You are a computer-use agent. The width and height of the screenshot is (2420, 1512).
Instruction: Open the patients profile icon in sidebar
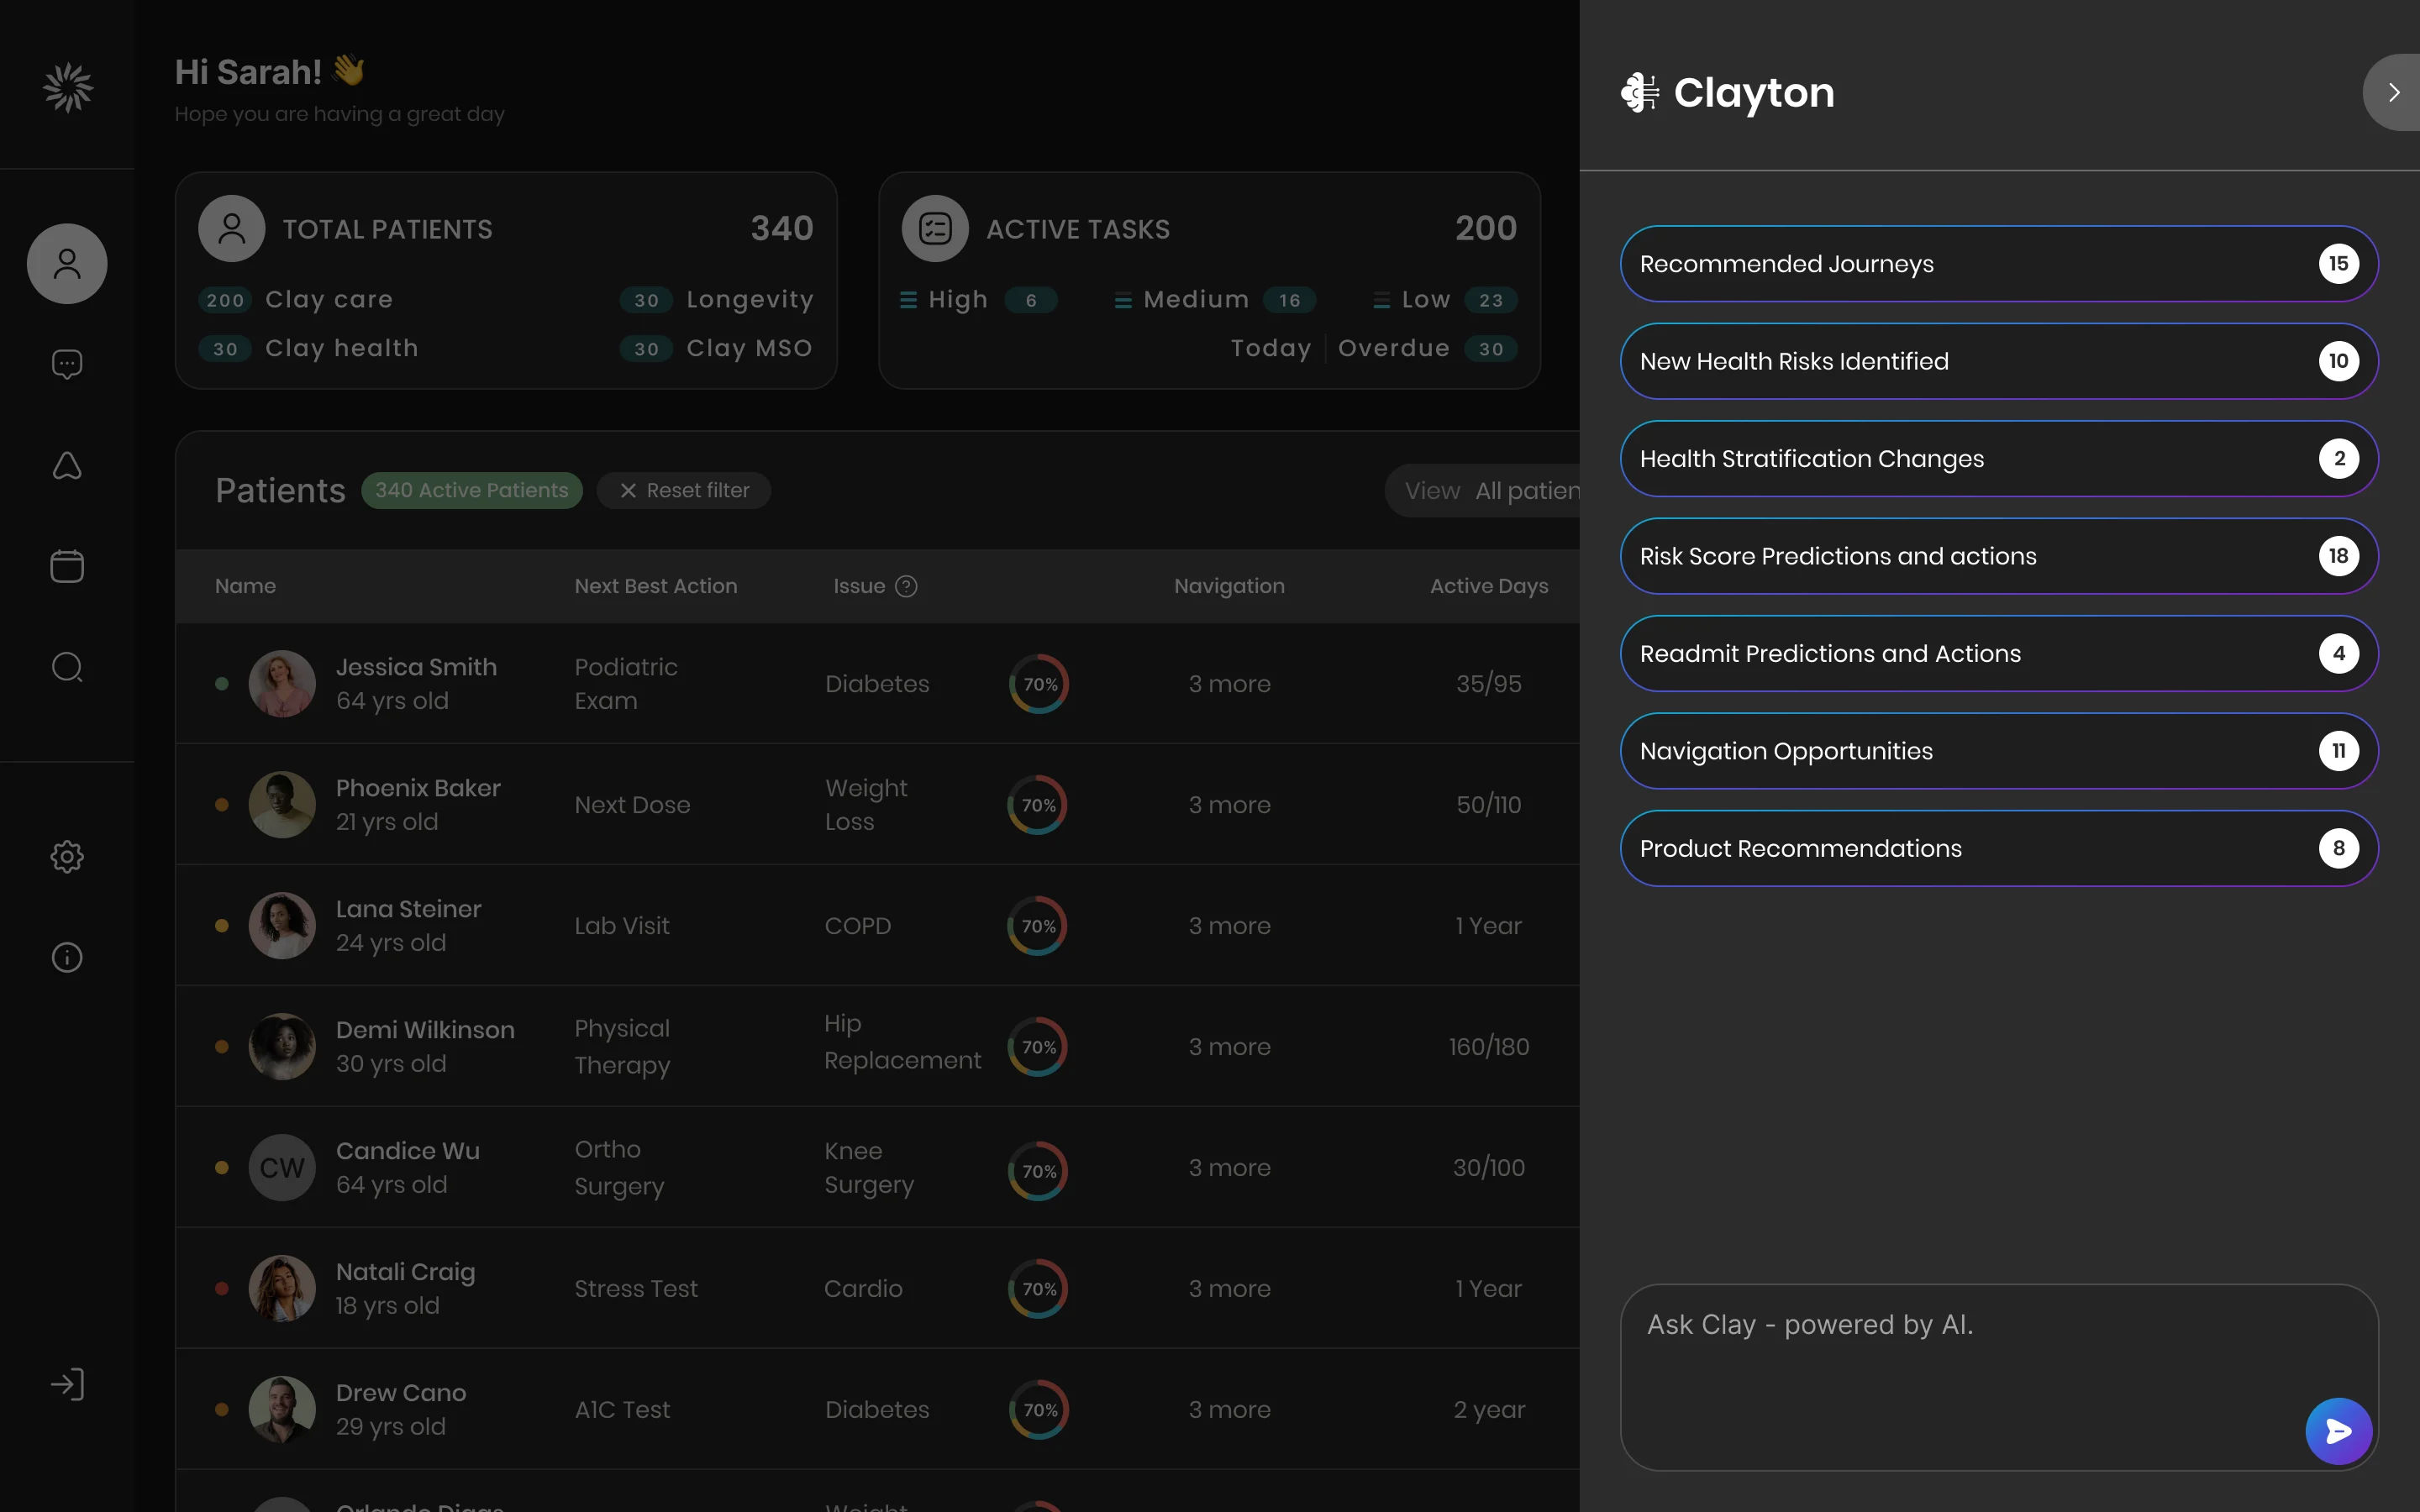[67, 264]
